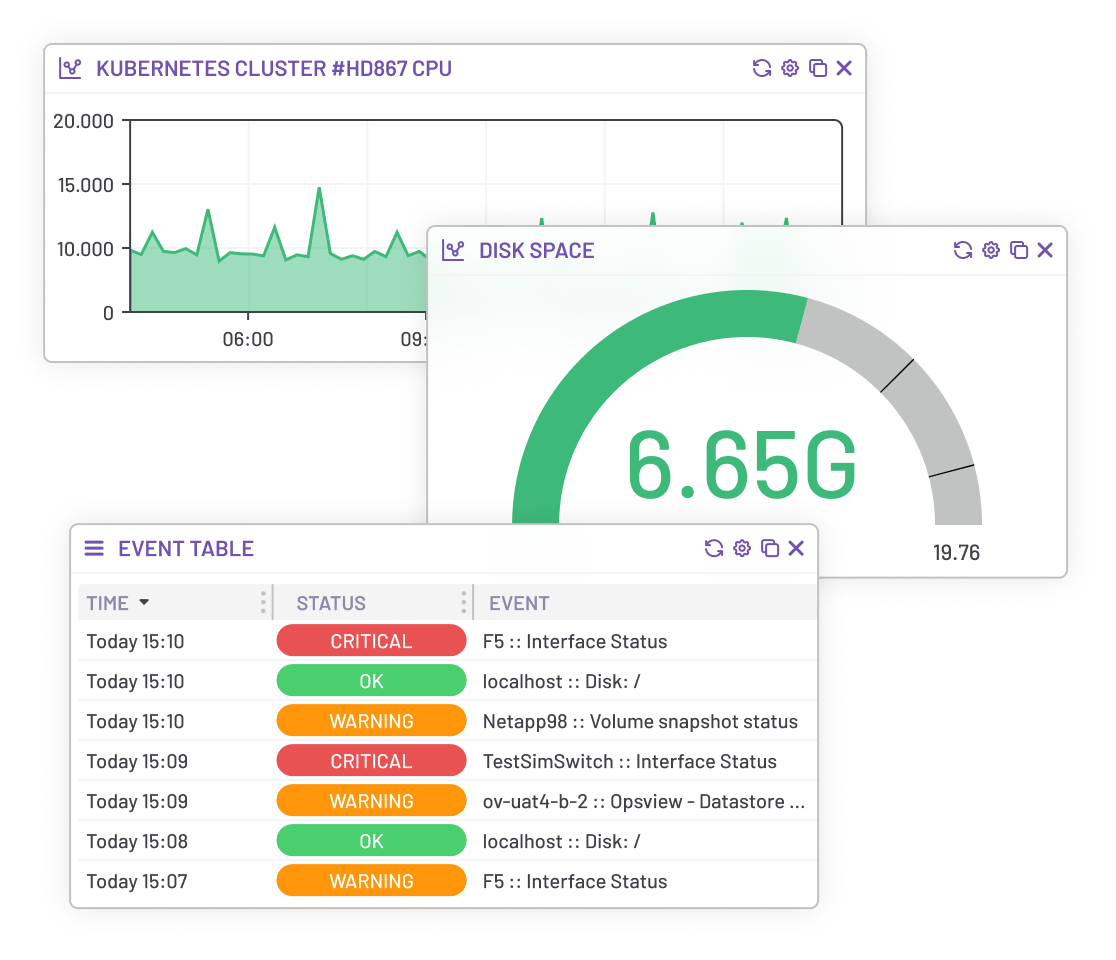The height and width of the screenshot is (960, 1116).
Task: Click the STATUS column header
Action: point(331,603)
